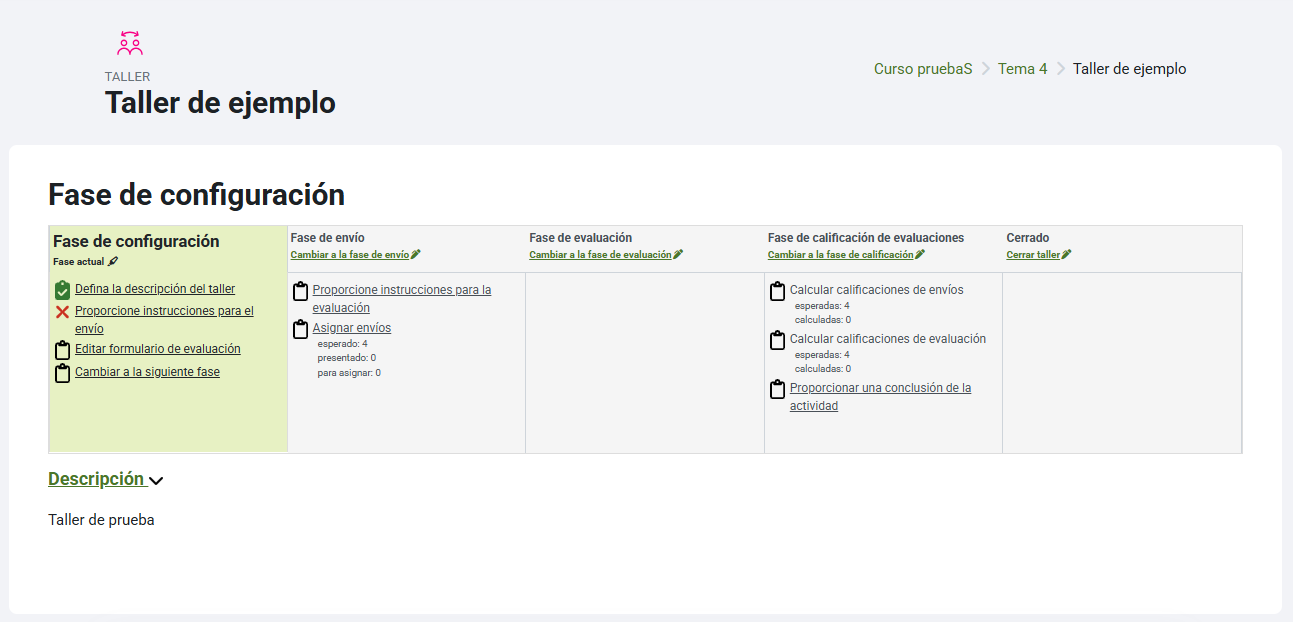This screenshot has width=1293, height=622.
Task: Click clipboard icon beside Cambiar a la siguiente fase
Action: click(62, 373)
